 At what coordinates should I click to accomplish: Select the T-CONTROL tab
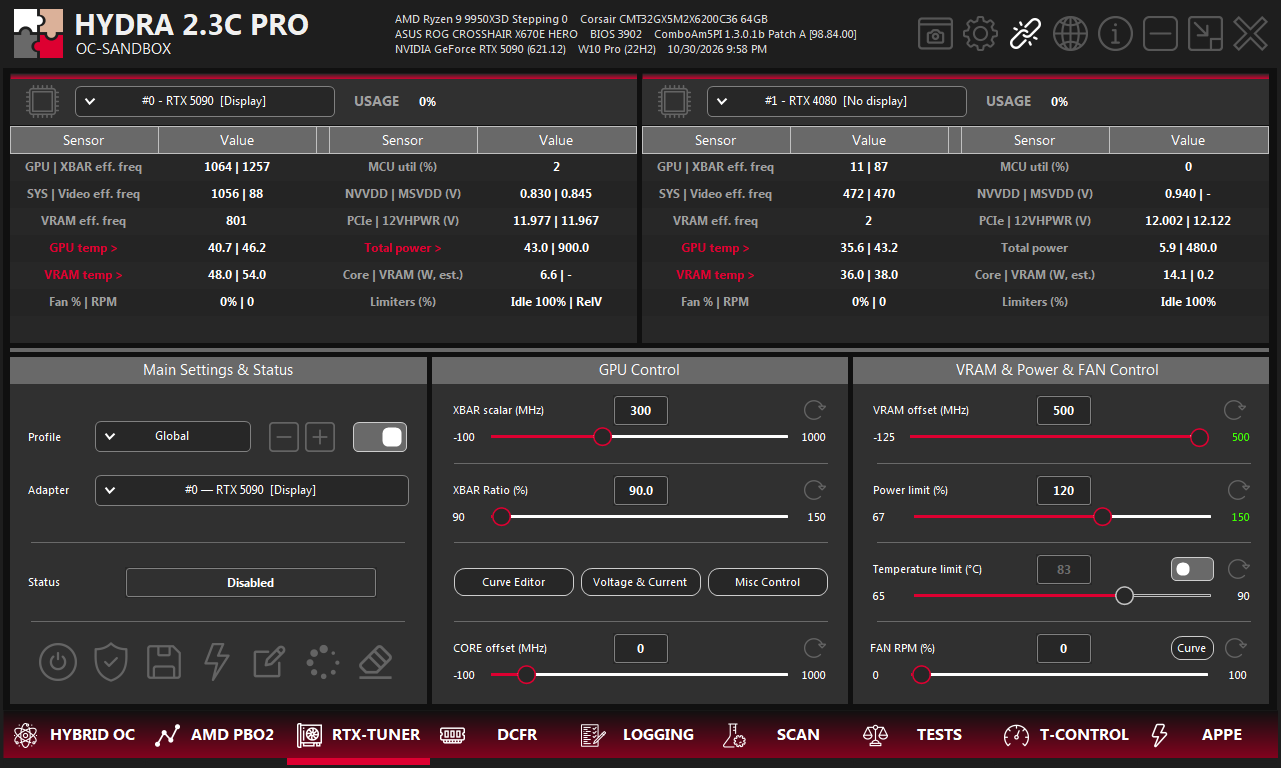[1066, 735]
